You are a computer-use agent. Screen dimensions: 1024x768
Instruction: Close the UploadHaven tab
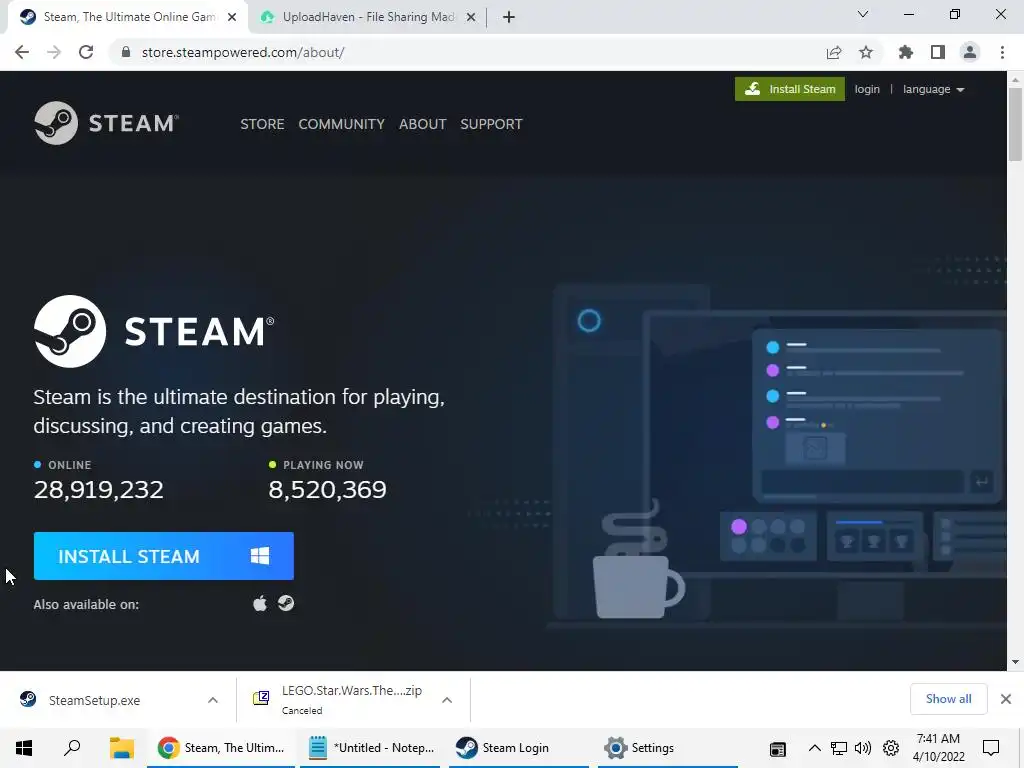(471, 17)
